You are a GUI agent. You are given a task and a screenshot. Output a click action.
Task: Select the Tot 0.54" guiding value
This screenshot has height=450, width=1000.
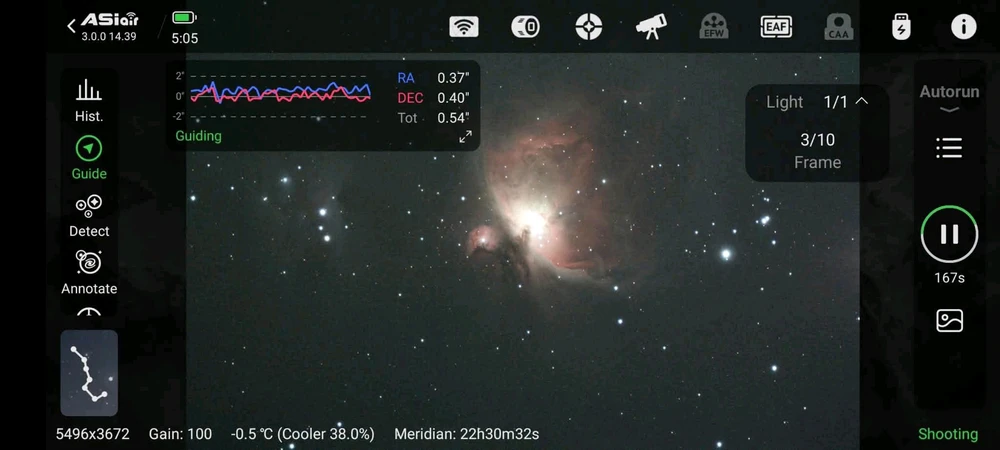434,118
